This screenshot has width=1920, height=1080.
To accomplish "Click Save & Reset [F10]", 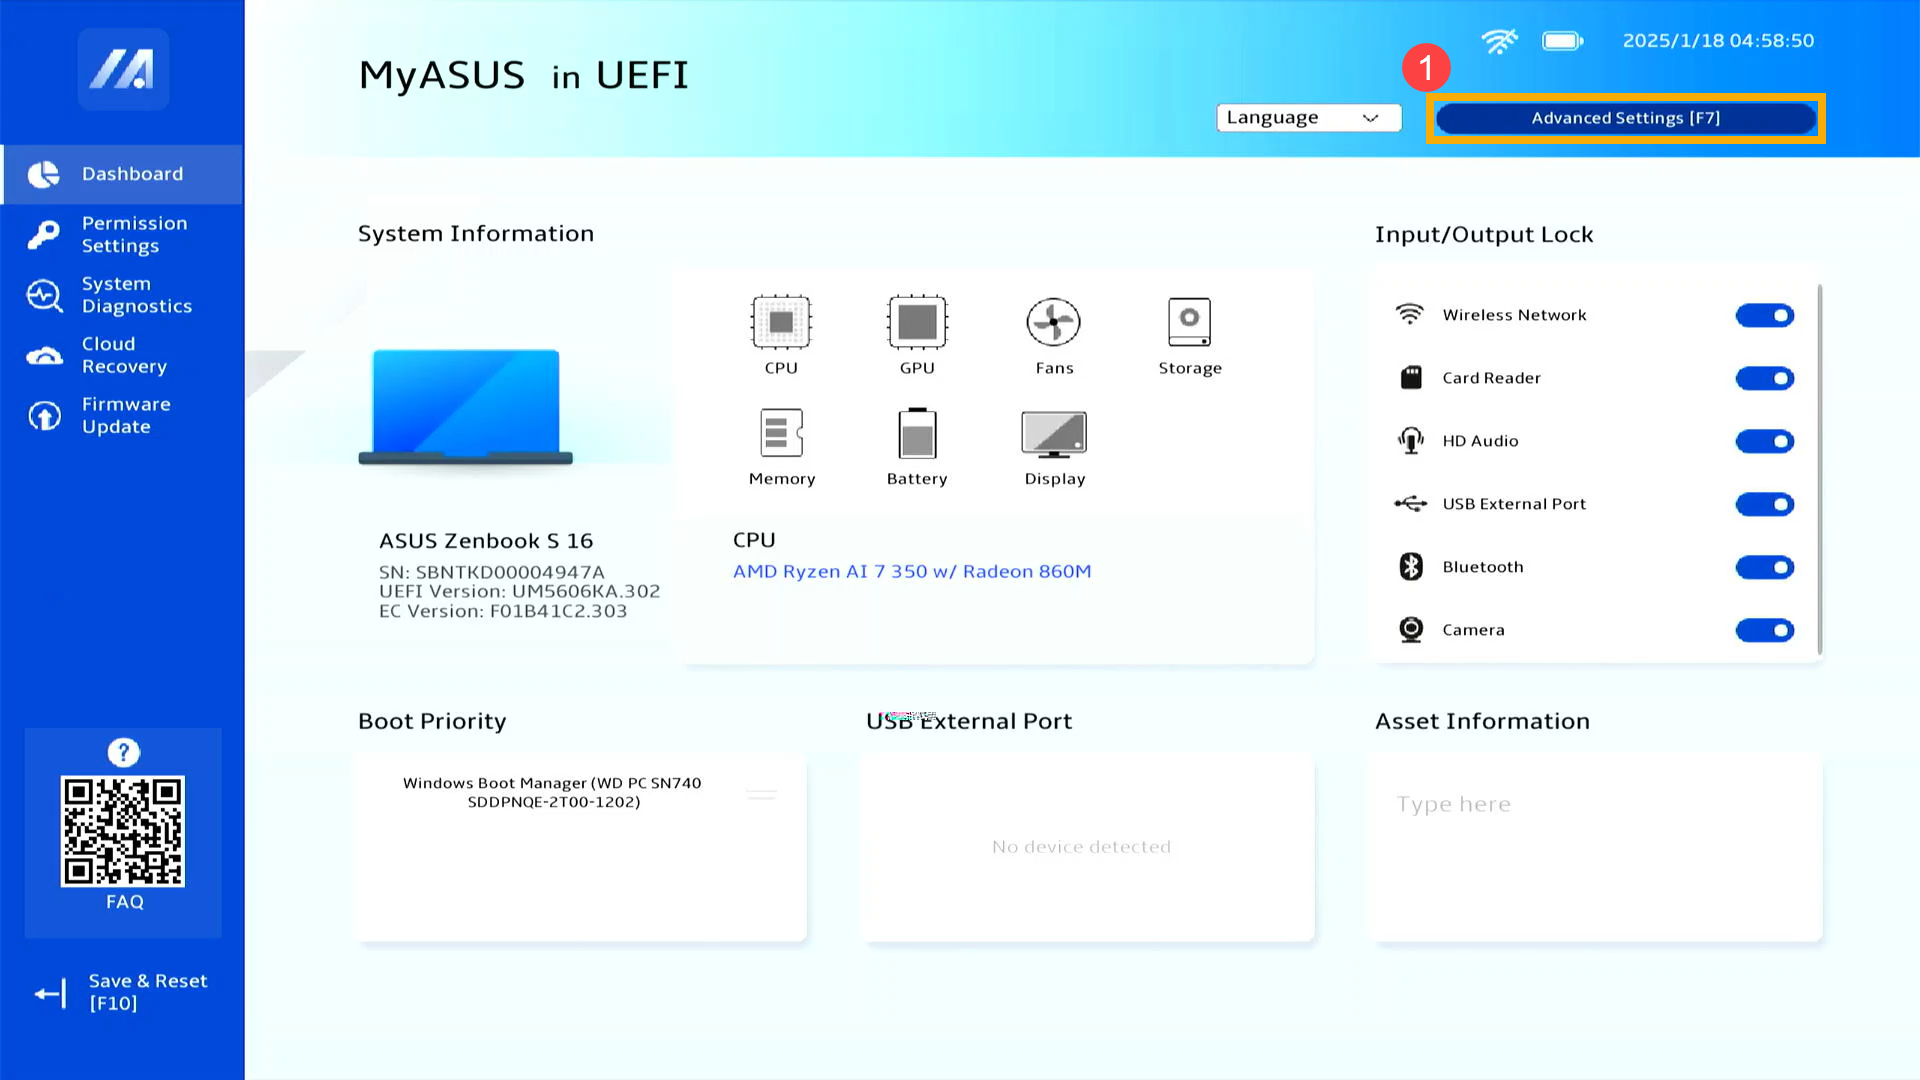I will point(122,992).
